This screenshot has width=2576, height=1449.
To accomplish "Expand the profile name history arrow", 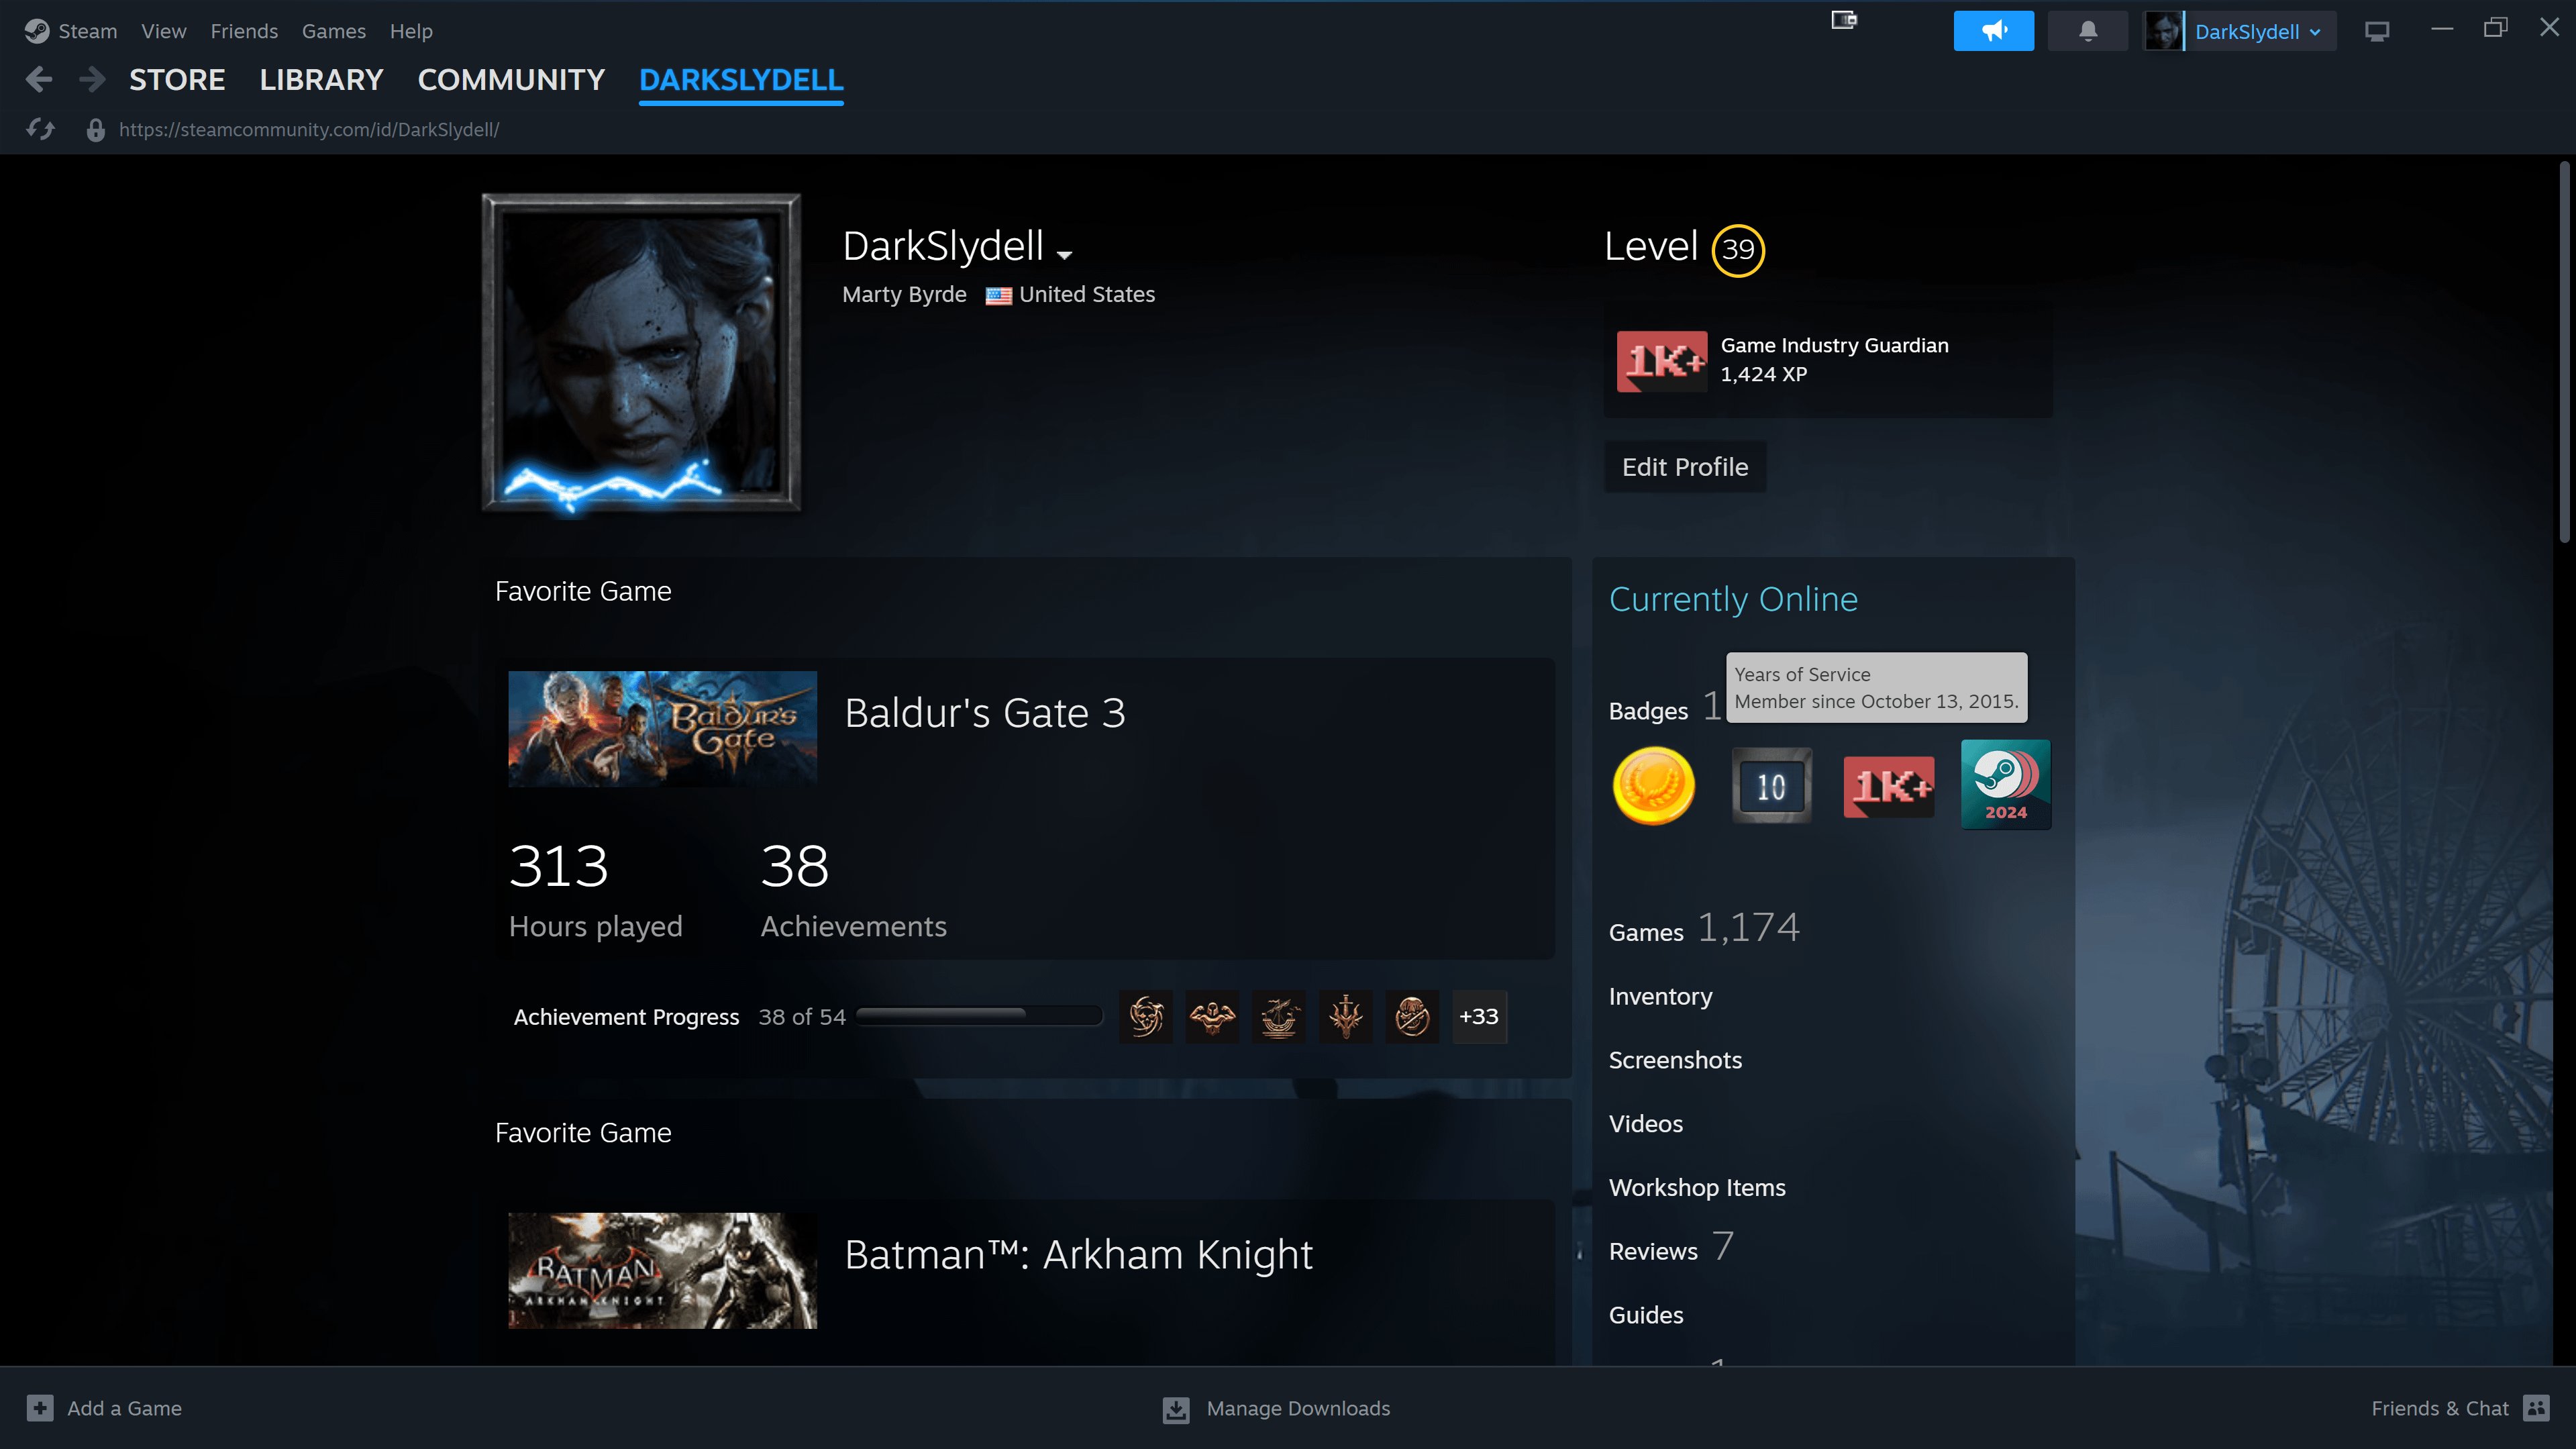I will (1064, 255).
